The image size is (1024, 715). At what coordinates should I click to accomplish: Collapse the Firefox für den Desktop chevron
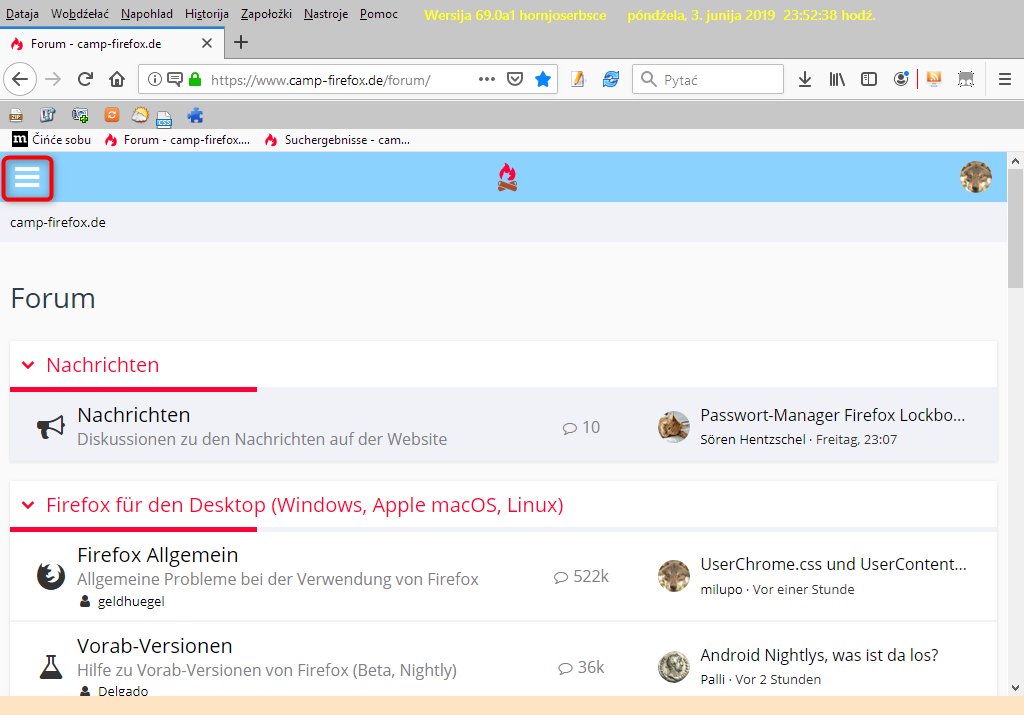coord(28,505)
